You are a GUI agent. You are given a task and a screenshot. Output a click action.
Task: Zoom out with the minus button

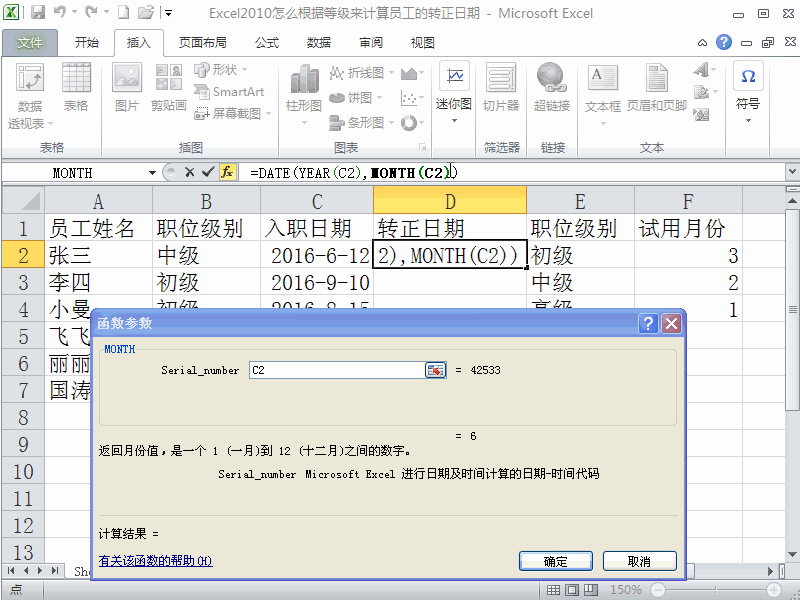pyautogui.click(x=658, y=590)
